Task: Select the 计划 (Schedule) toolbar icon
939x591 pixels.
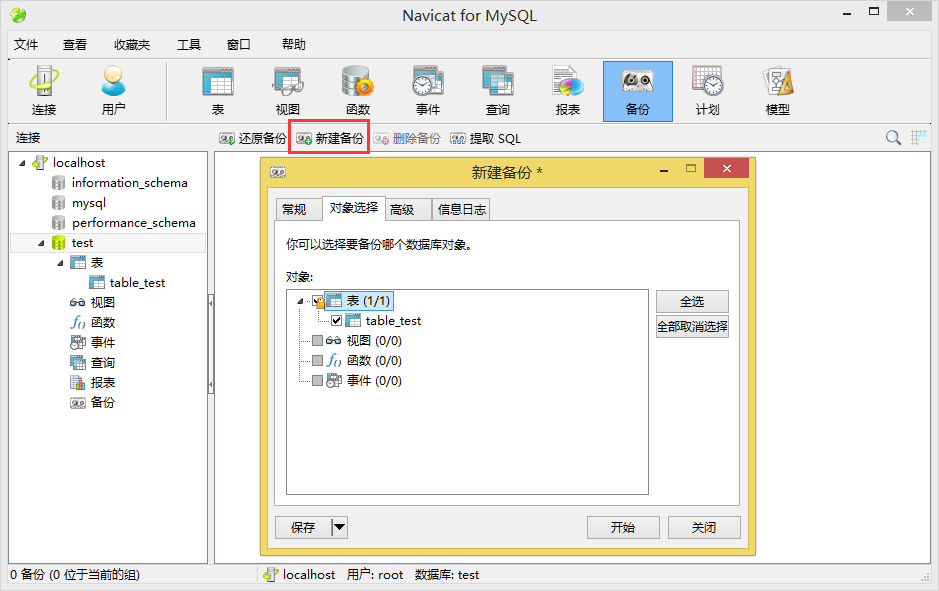Action: pyautogui.click(x=707, y=91)
